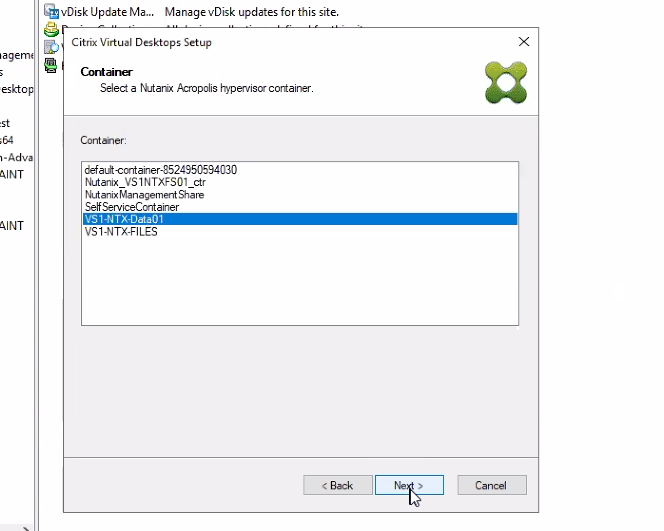
Task: Click the vDisk Update Management icon
Action: click(x=51, y=11)
